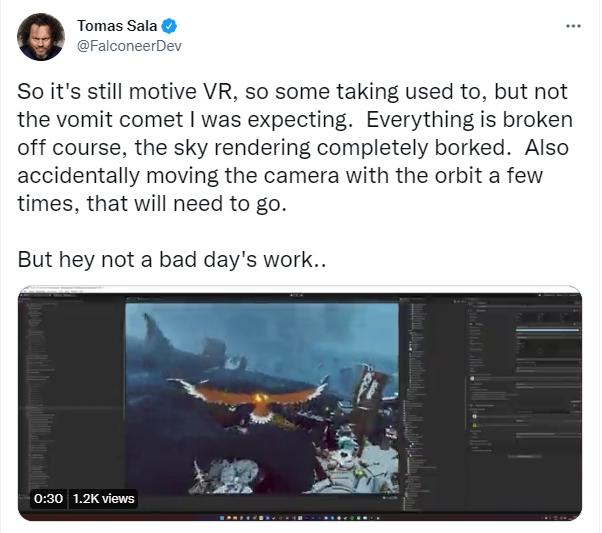The image size is (602, 533).
Task: Click the system tray in the recorded taskbar
Action: coord(557,518)
